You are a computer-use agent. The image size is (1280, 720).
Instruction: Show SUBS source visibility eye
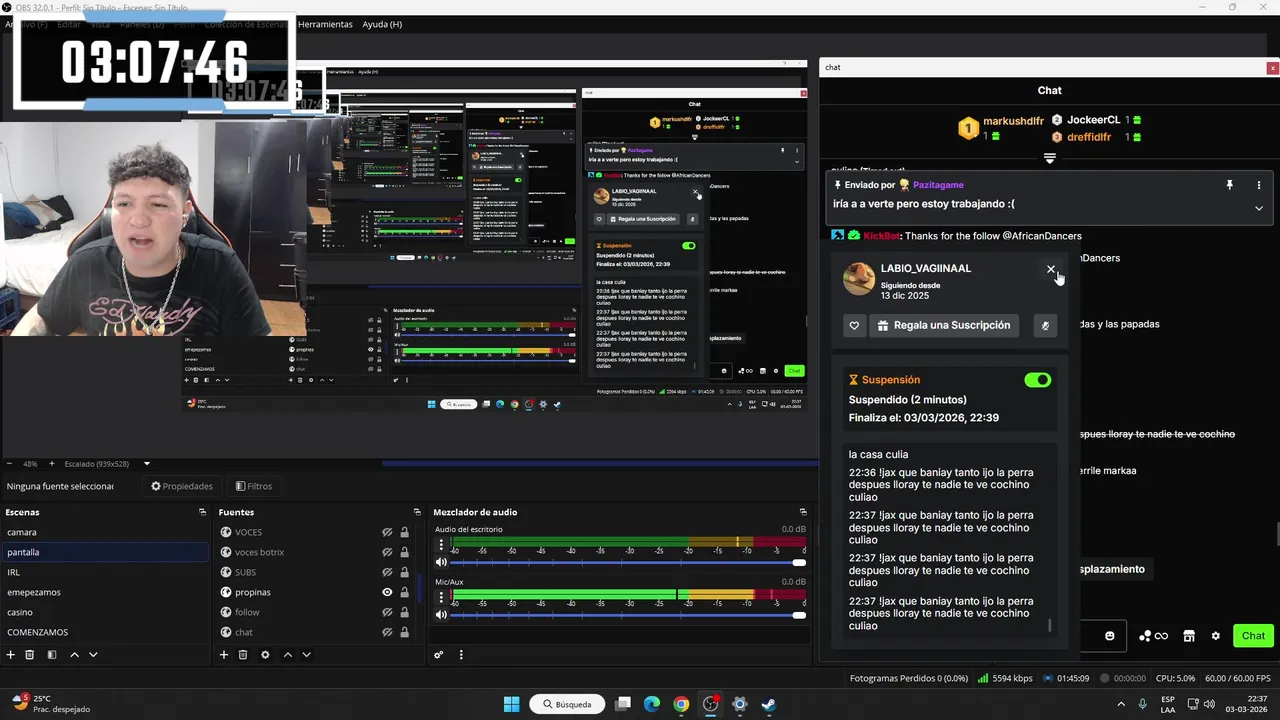[387, 572]
